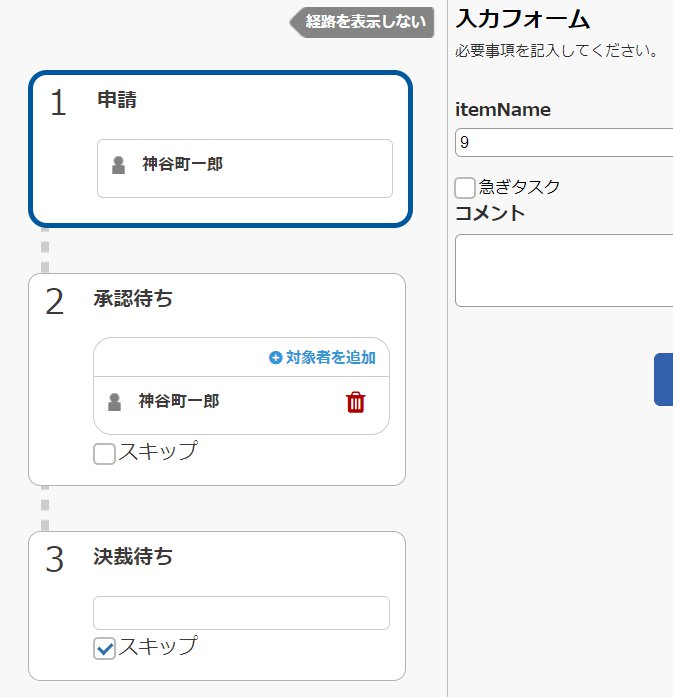The image size is (673, 697).
Task: Click the user icon in step 2 承認待ち
Action: (115, 402)
